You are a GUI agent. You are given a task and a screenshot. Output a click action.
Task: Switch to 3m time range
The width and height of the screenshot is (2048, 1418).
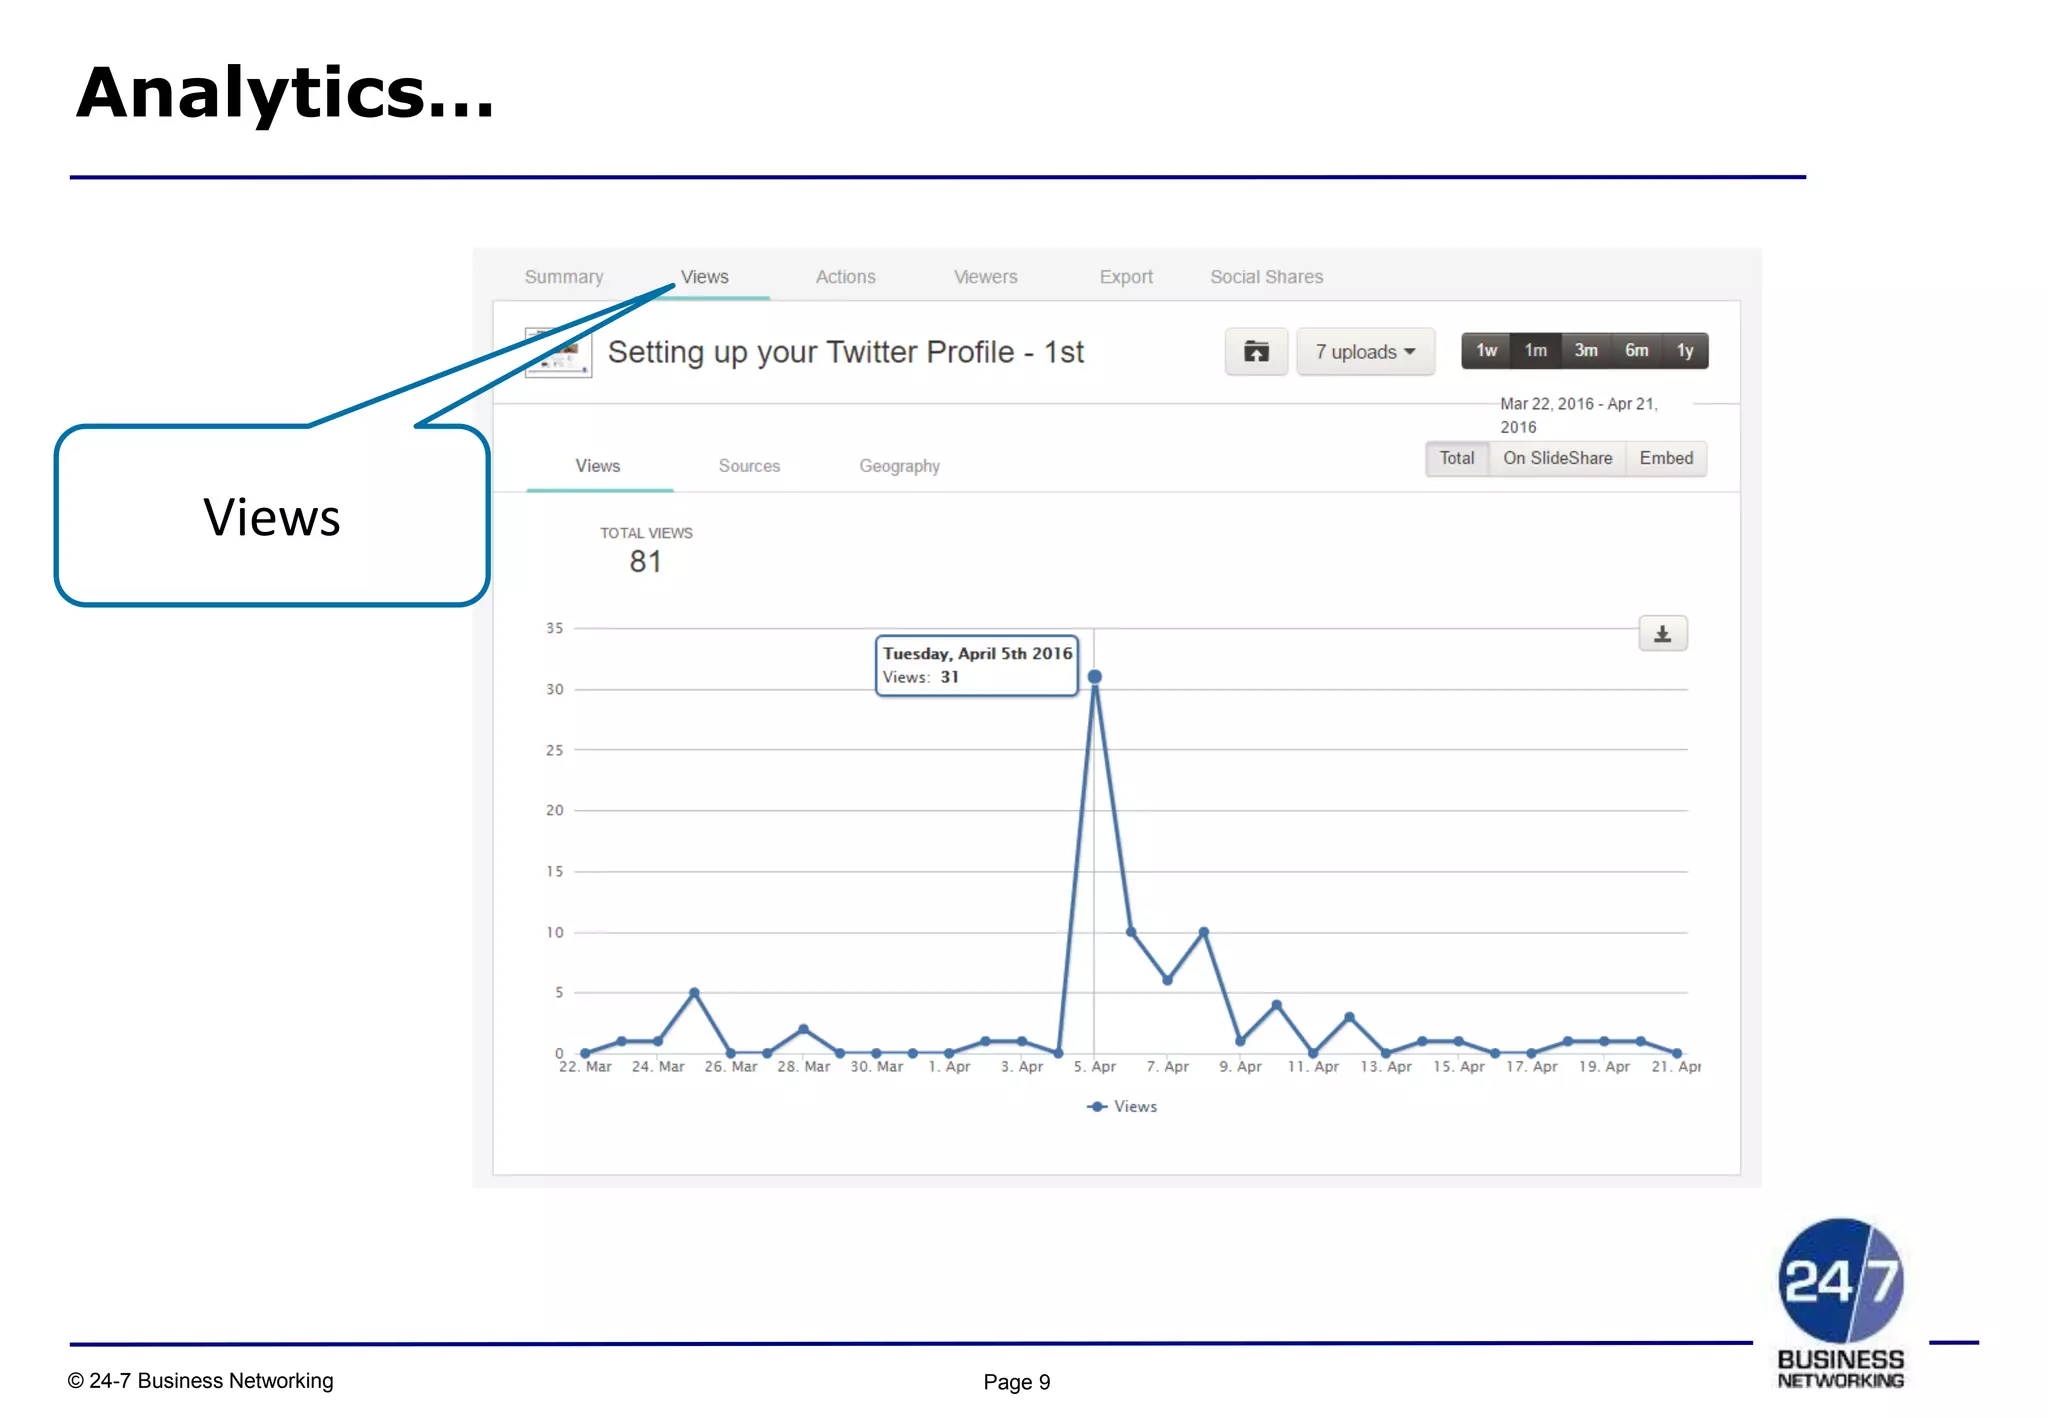click(x=1585, y=351)
